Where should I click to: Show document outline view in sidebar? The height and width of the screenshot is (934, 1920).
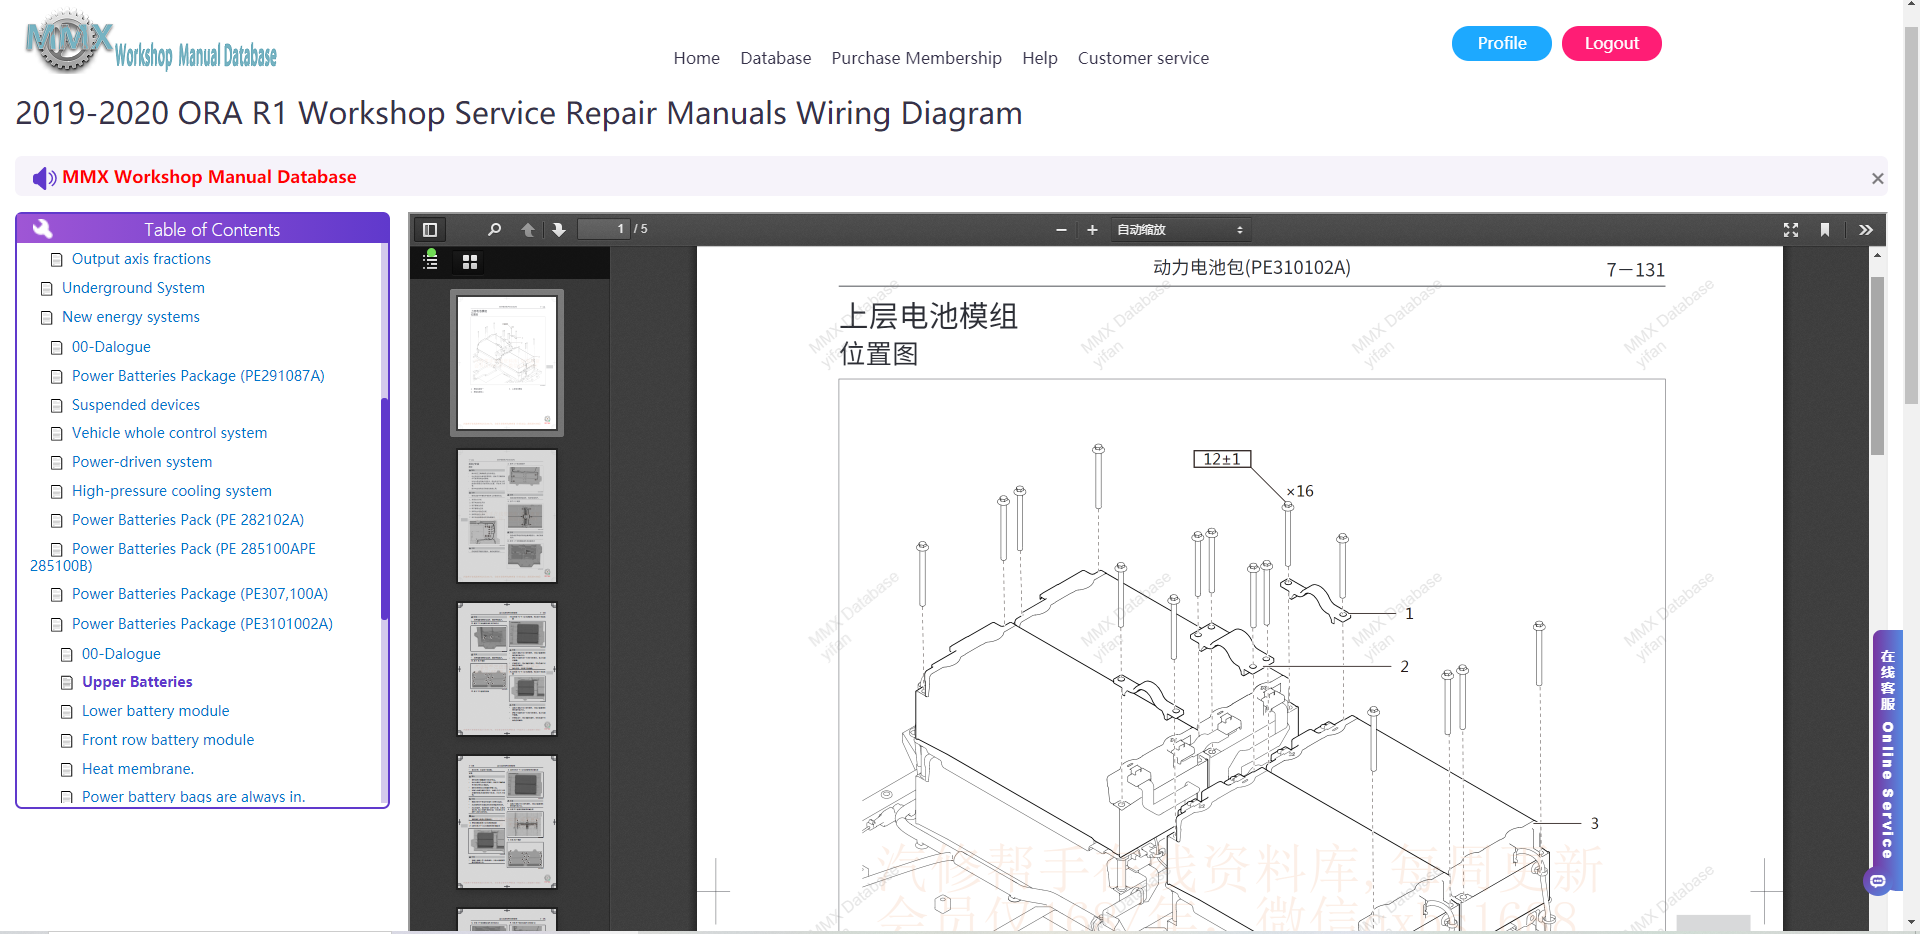pyautogui.click(x=430, y=261)
